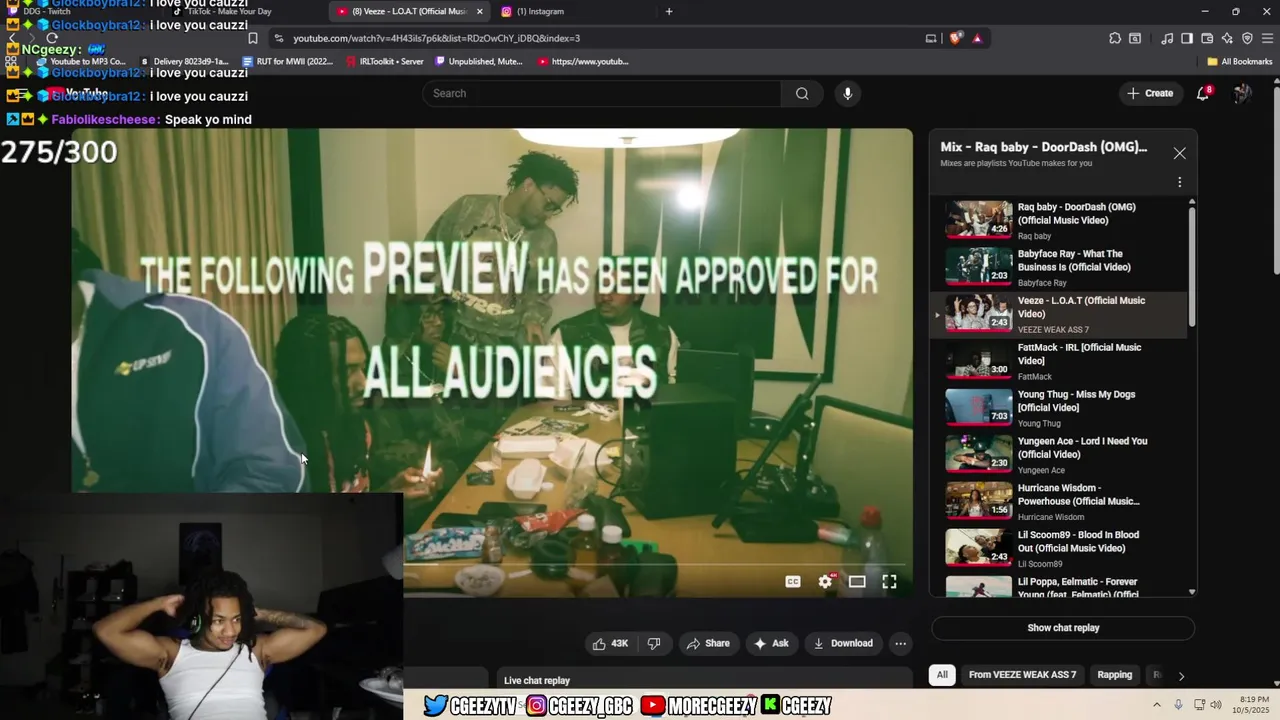Click the Create button
Viewport: 1280px width, 720px height.
1150,93
